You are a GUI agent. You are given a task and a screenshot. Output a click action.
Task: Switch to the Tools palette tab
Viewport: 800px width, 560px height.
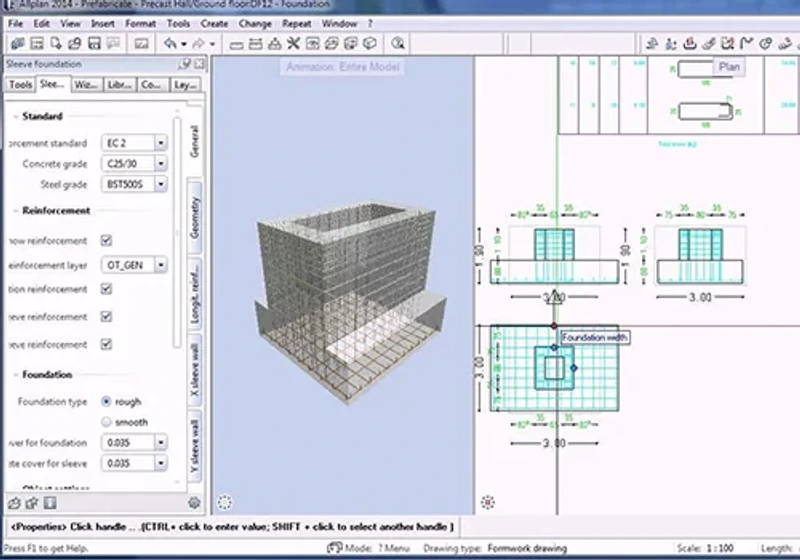(20, 85)
